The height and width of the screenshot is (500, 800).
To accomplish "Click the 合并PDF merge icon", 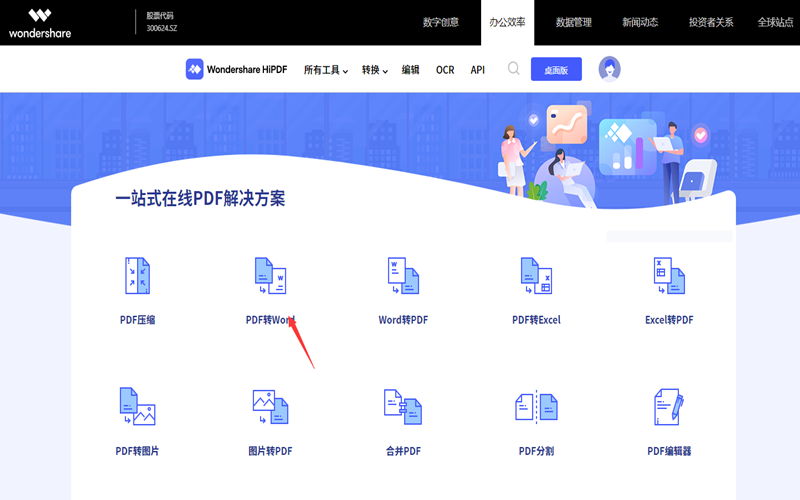I will coord(403,407).
